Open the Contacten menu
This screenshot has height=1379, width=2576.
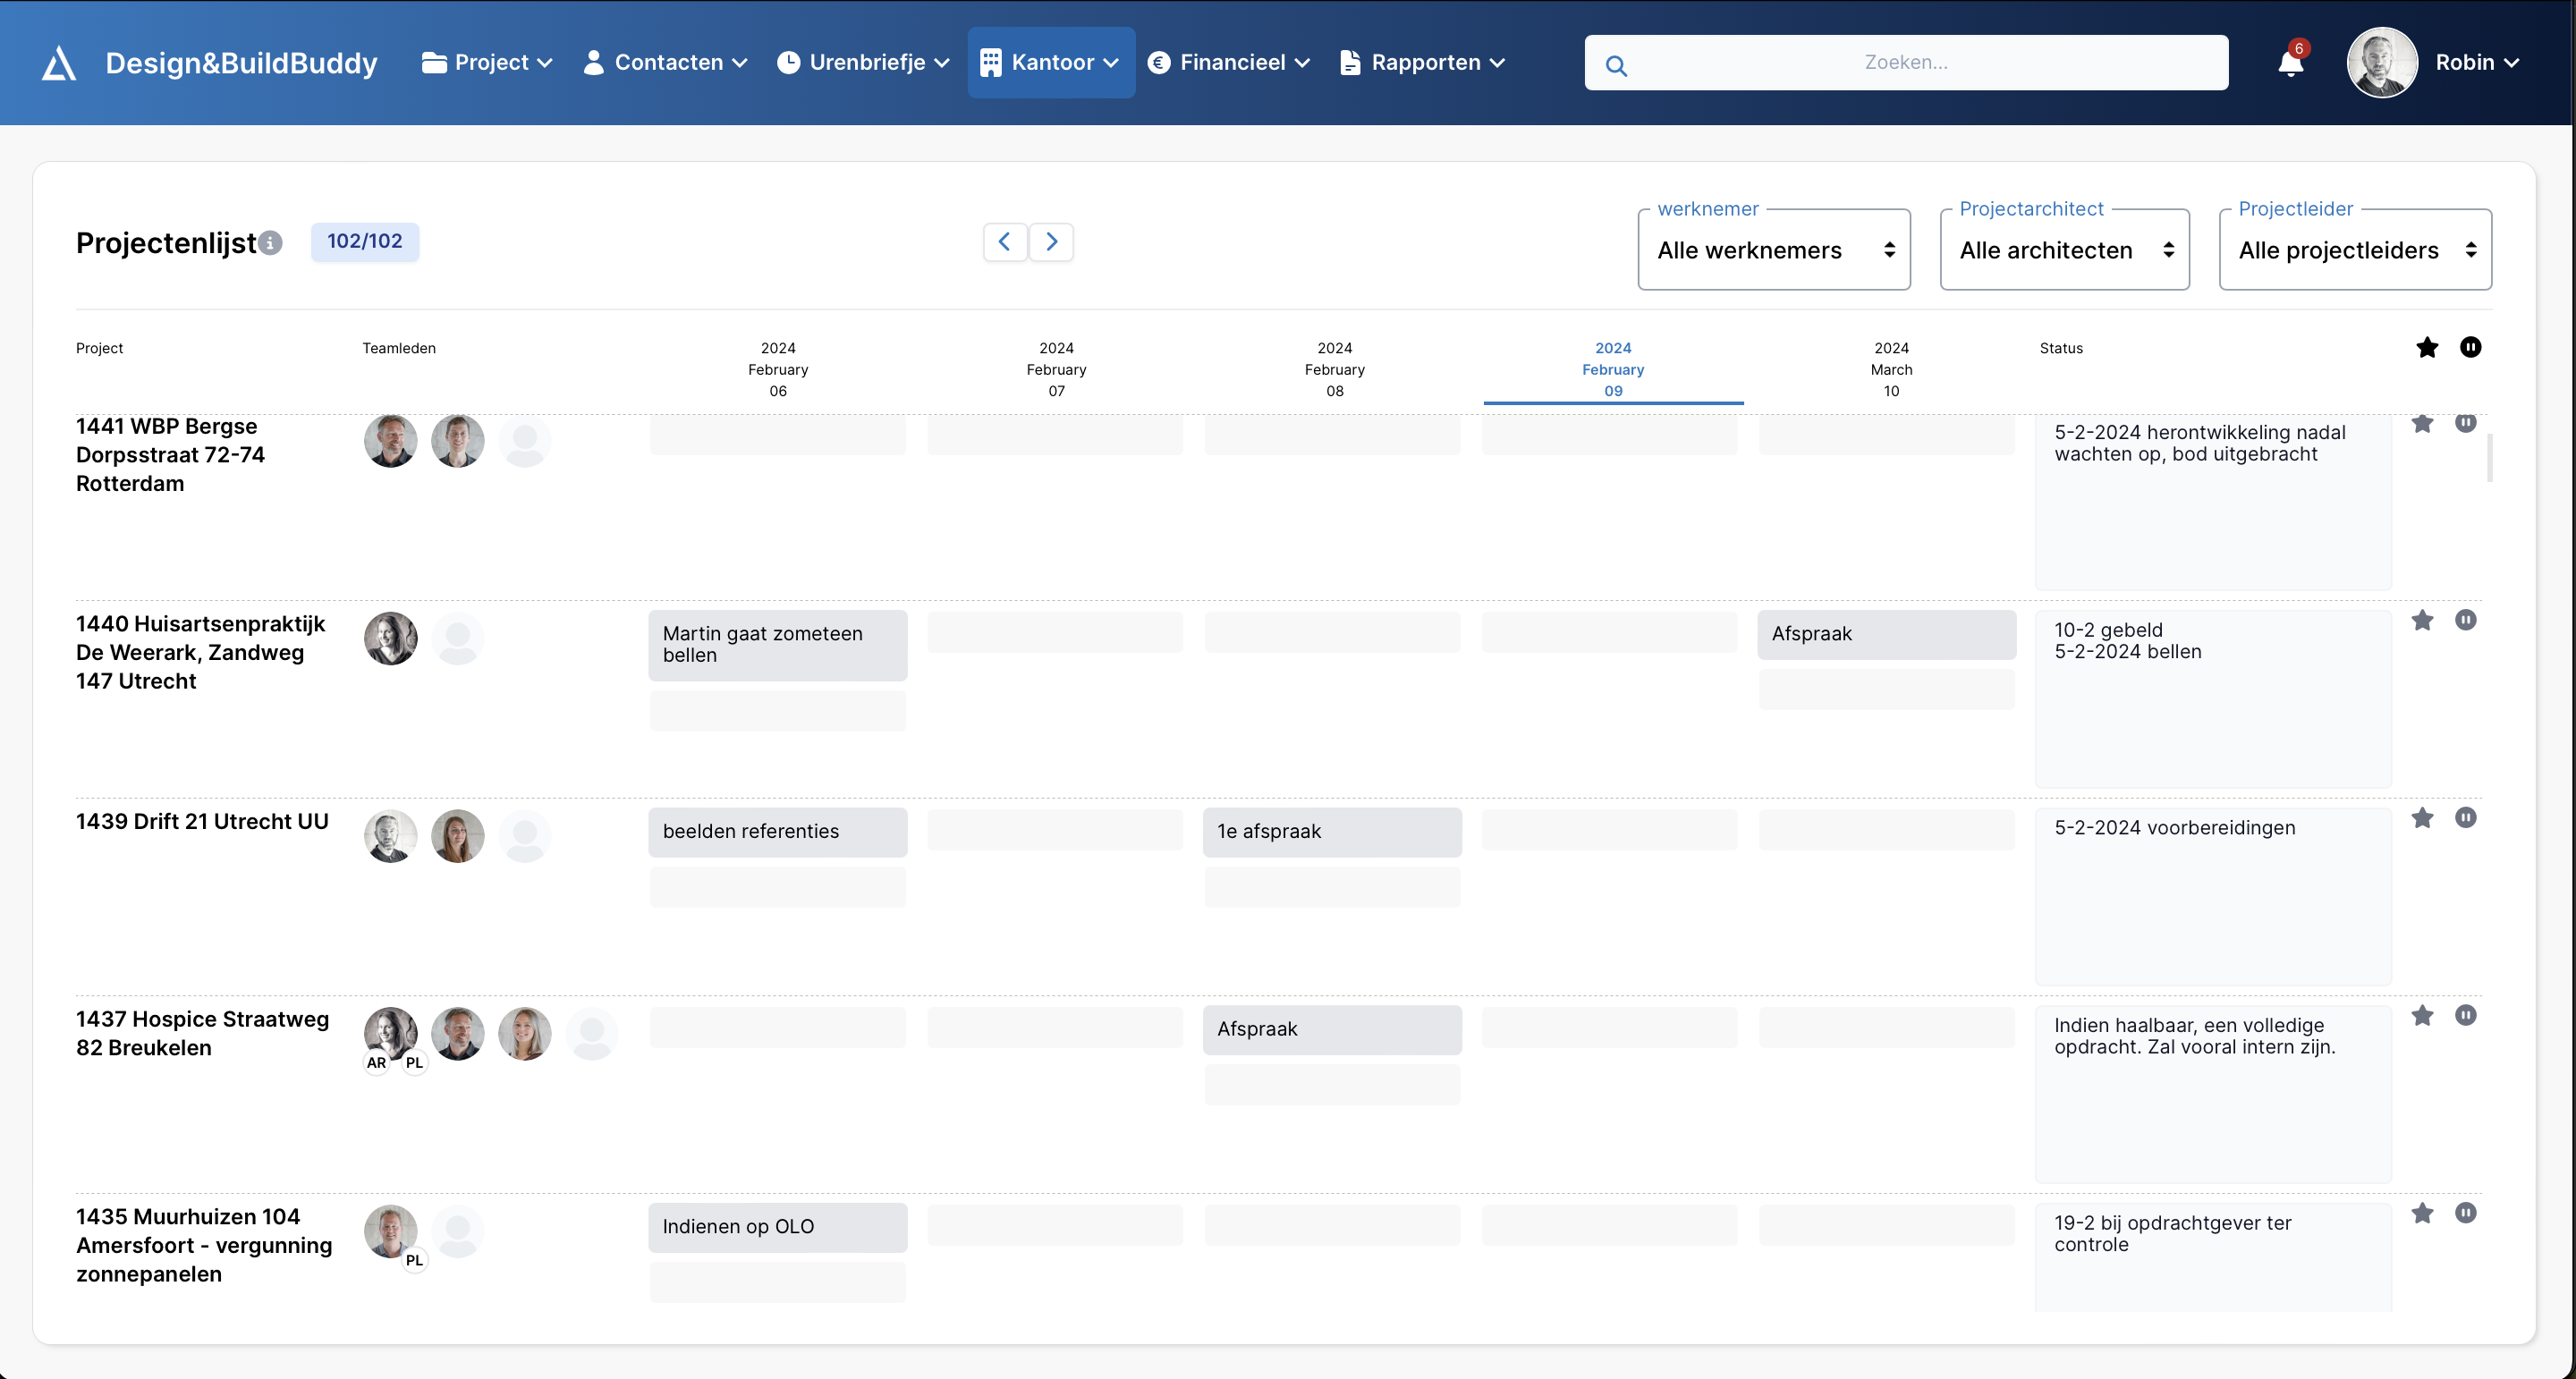point(665,62)
